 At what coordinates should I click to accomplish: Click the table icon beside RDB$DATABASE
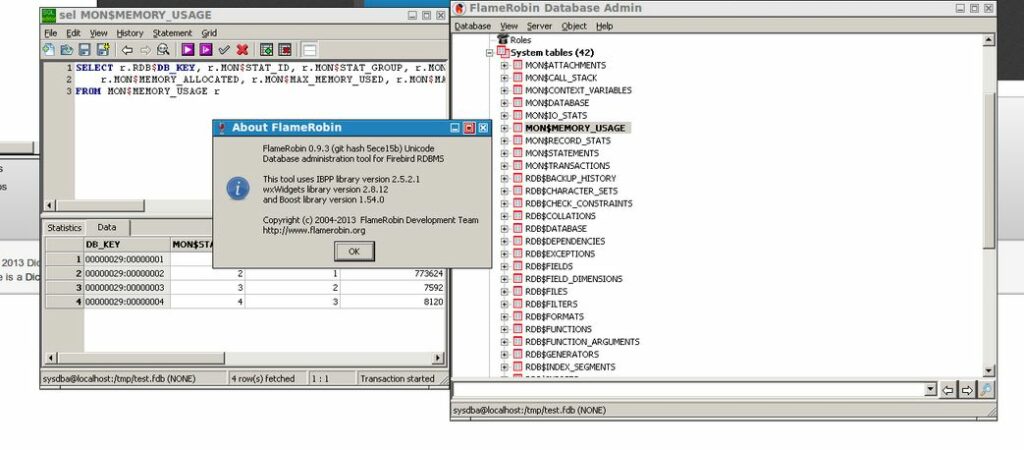pos(518,229)
